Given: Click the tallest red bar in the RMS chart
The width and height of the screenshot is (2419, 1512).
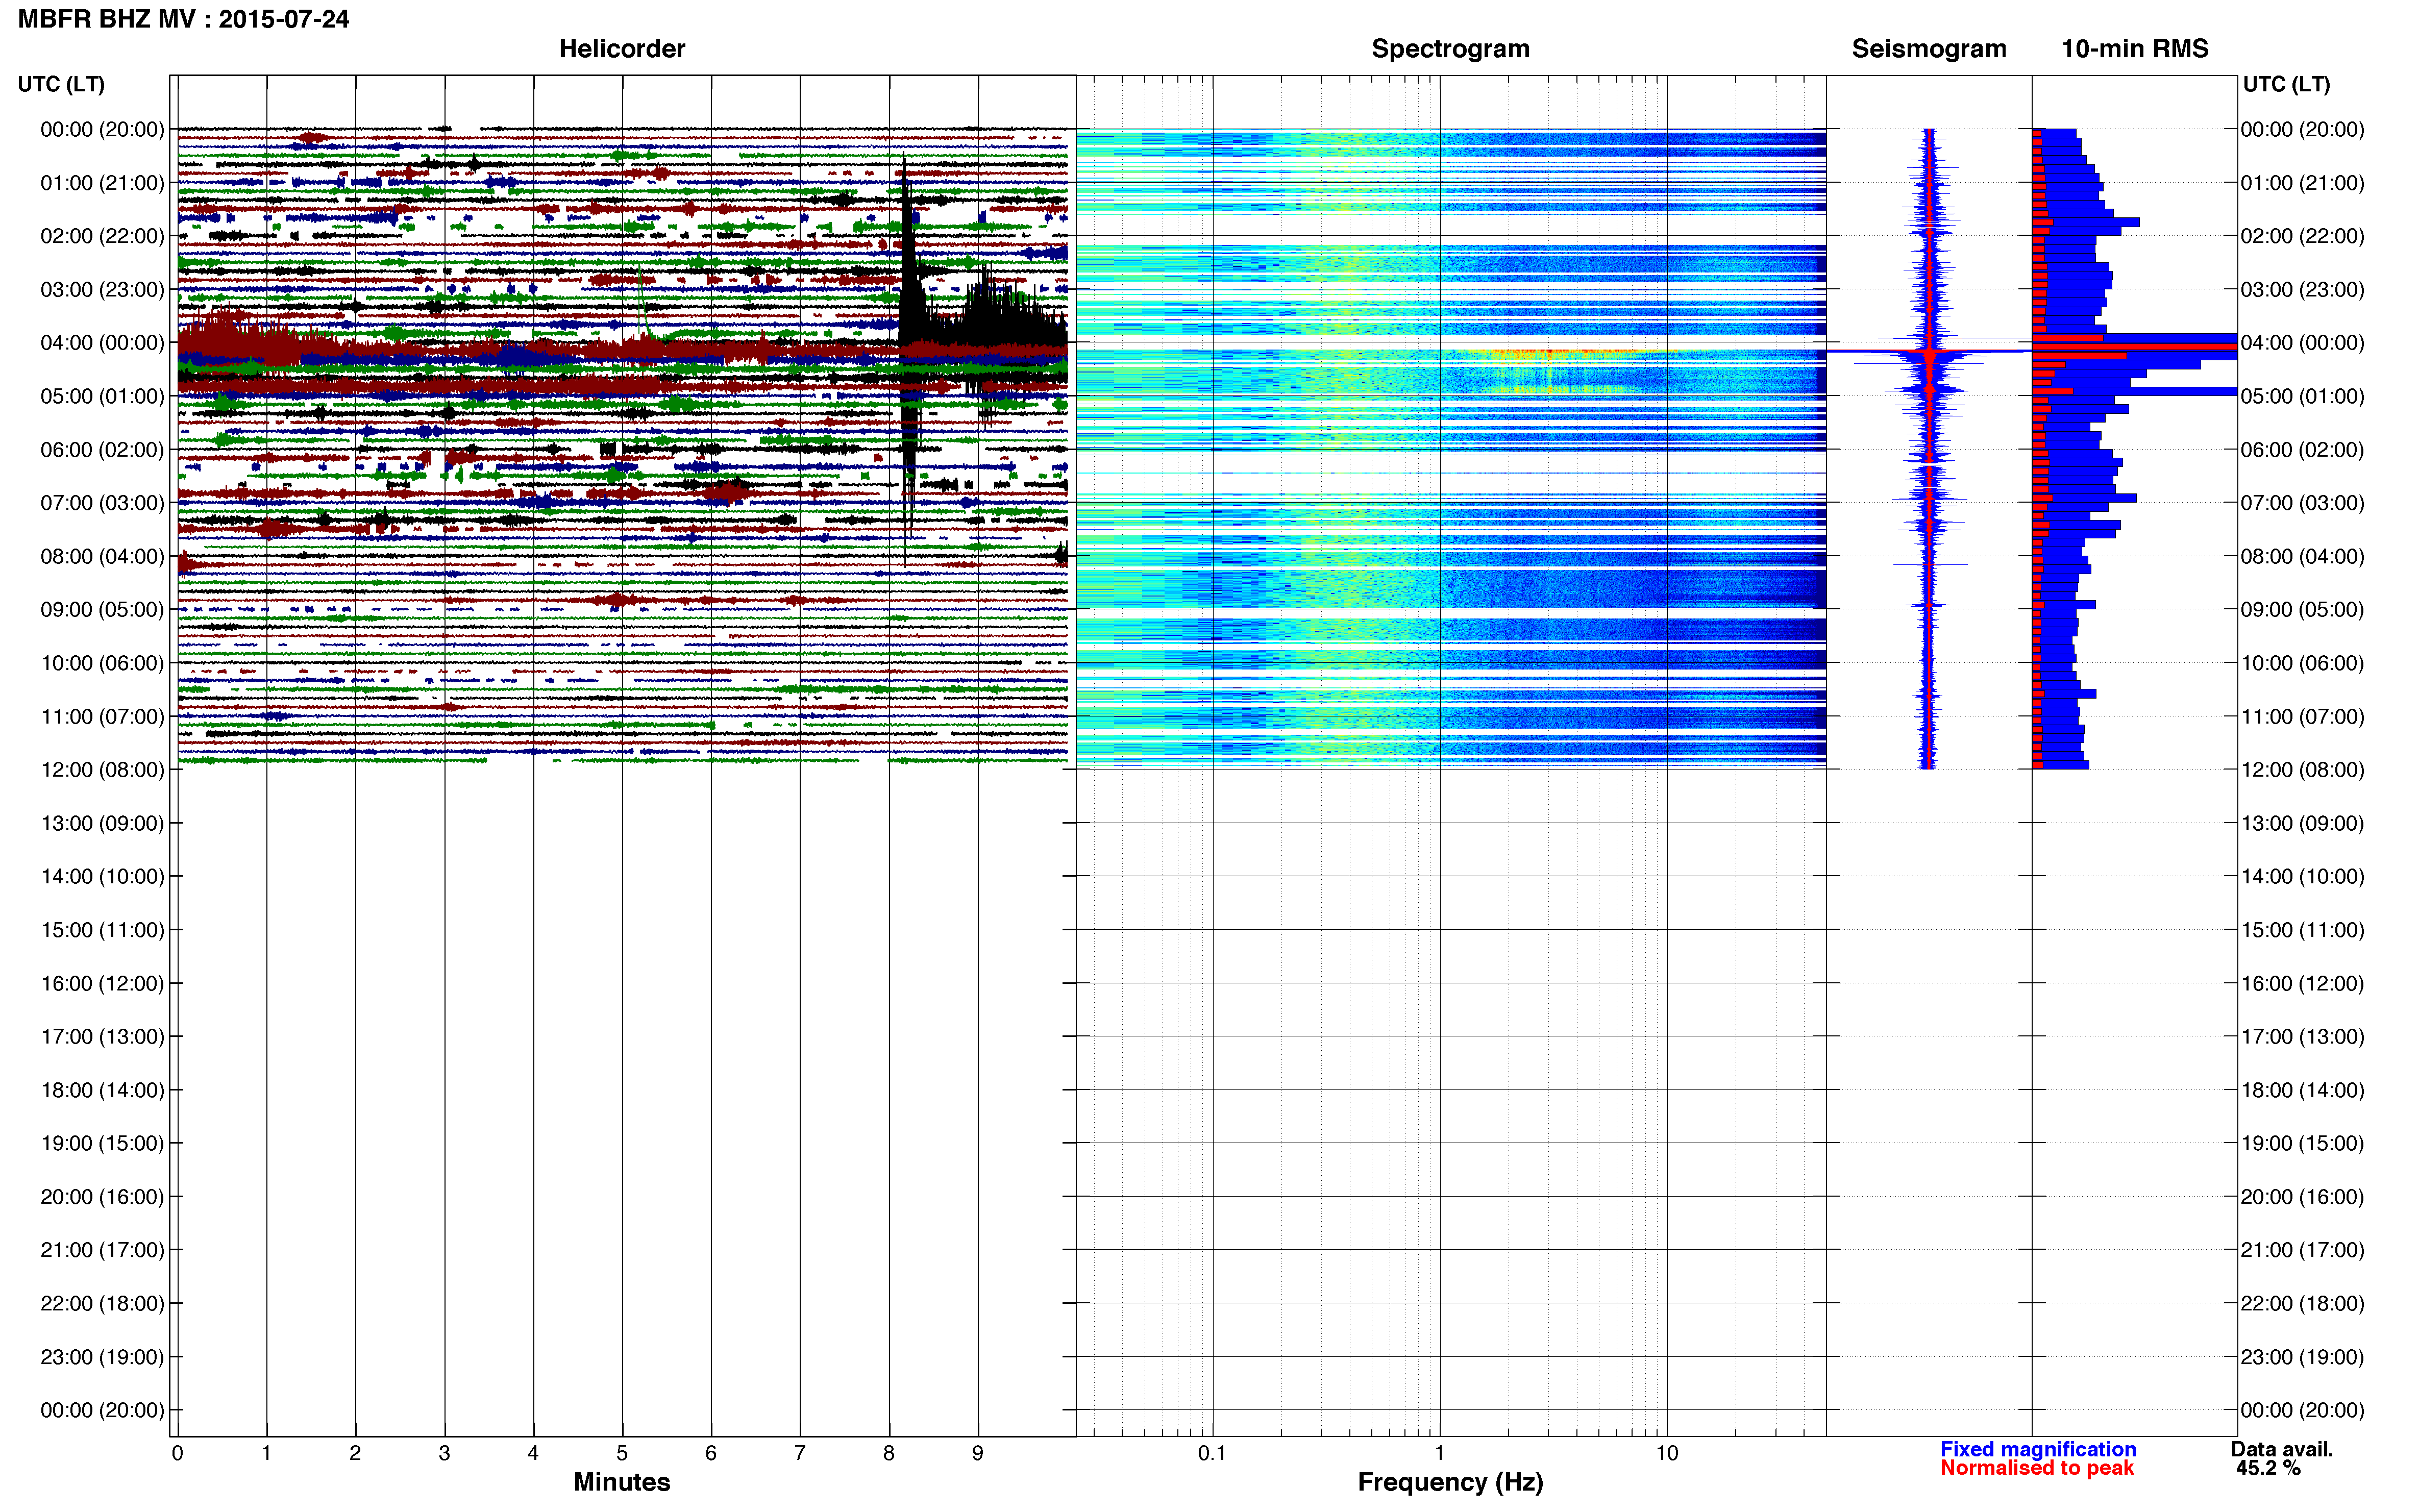Looking at the screenshot, I should click(x=2134, y=346).
